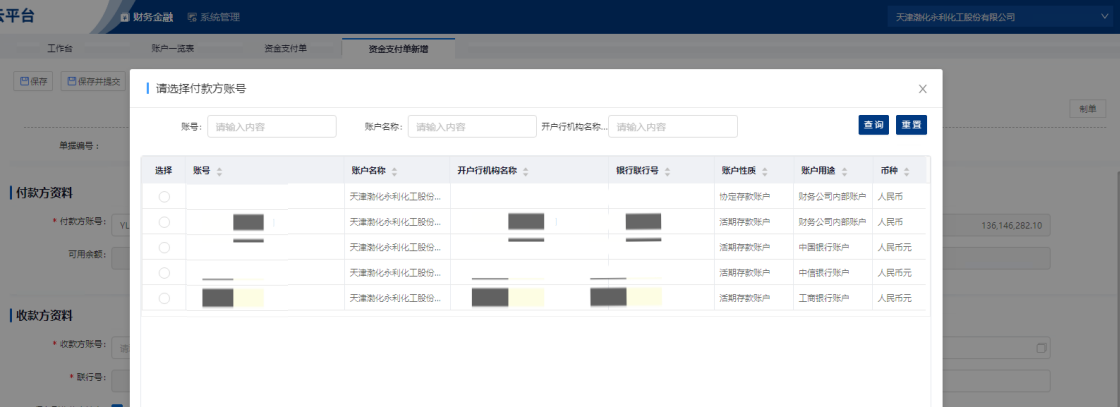Close the 请选择付款方账号 dialog
This screenshot has width=1120, height=407.
click(922, 89)
